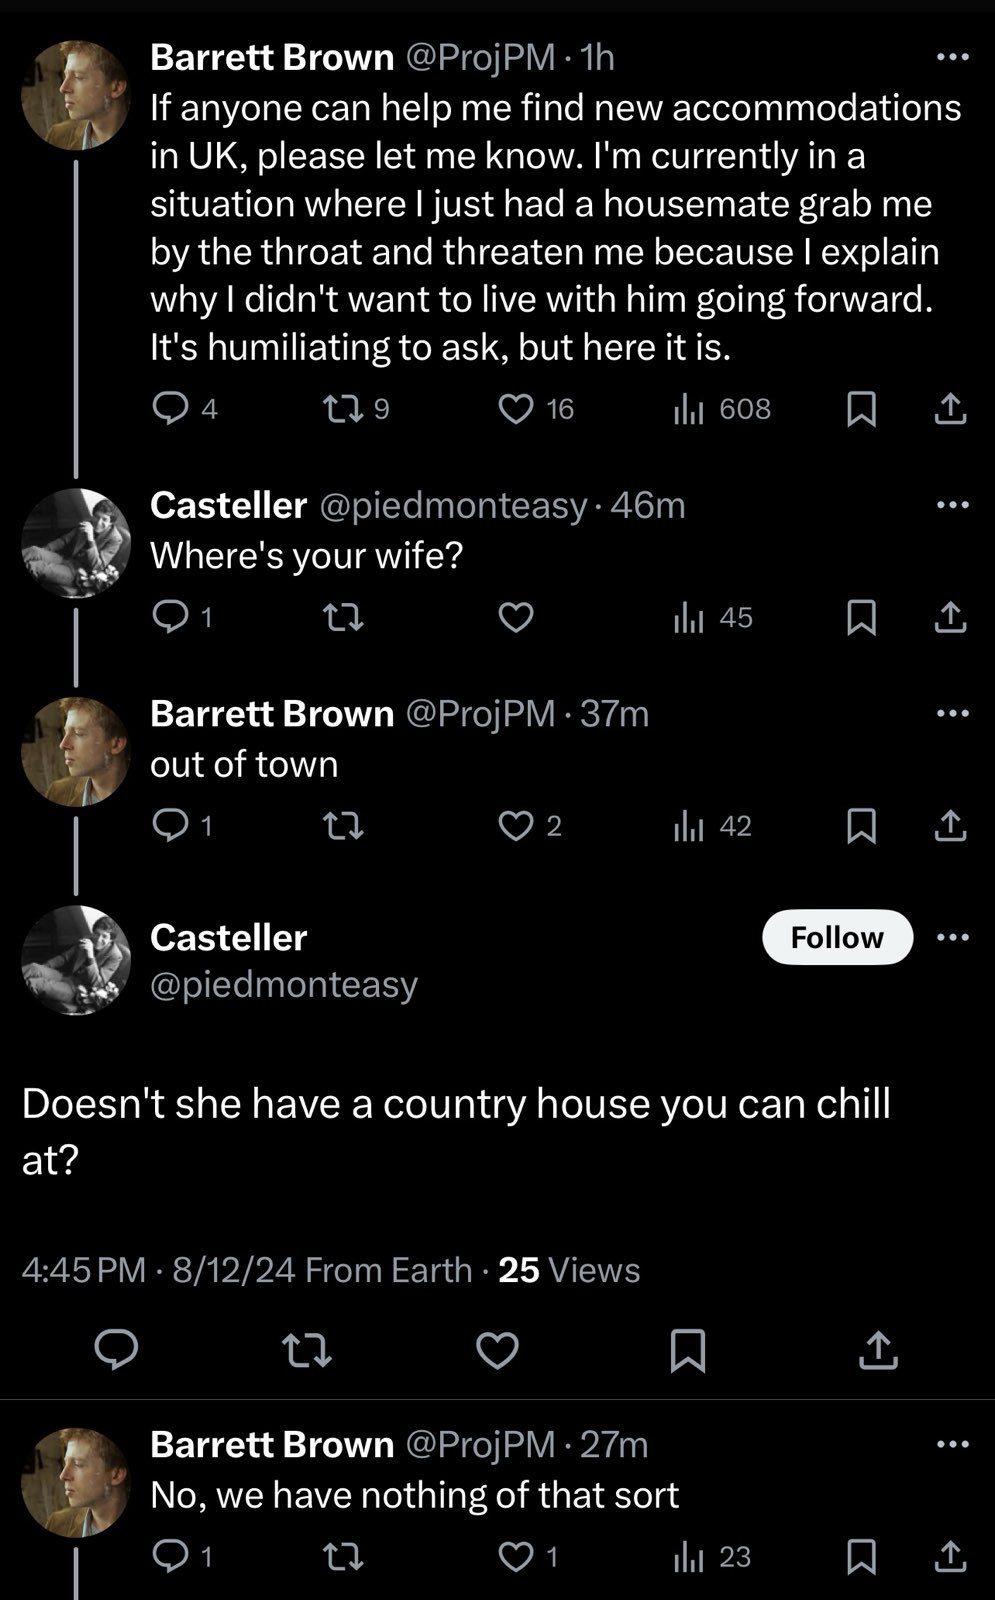Open the @piedmonteasy profile handle
Screen dimensions: 995x1600
point(284,984)
